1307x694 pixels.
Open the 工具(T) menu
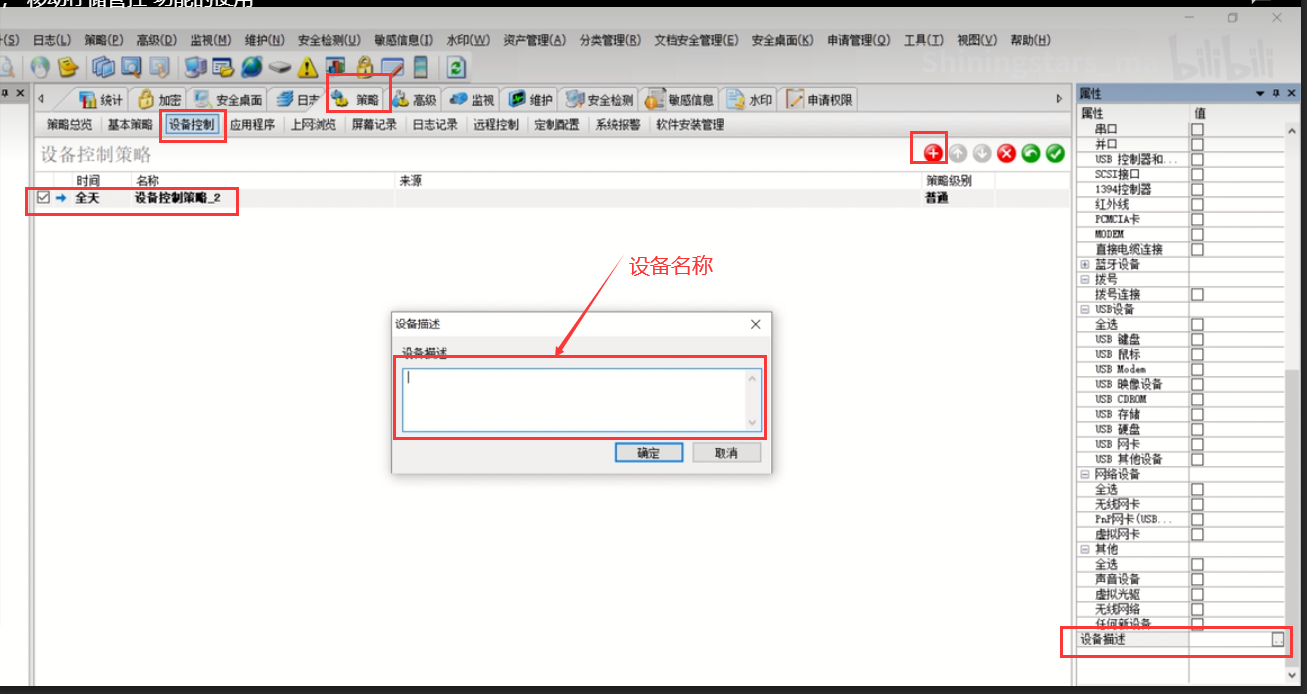(923, 40)
